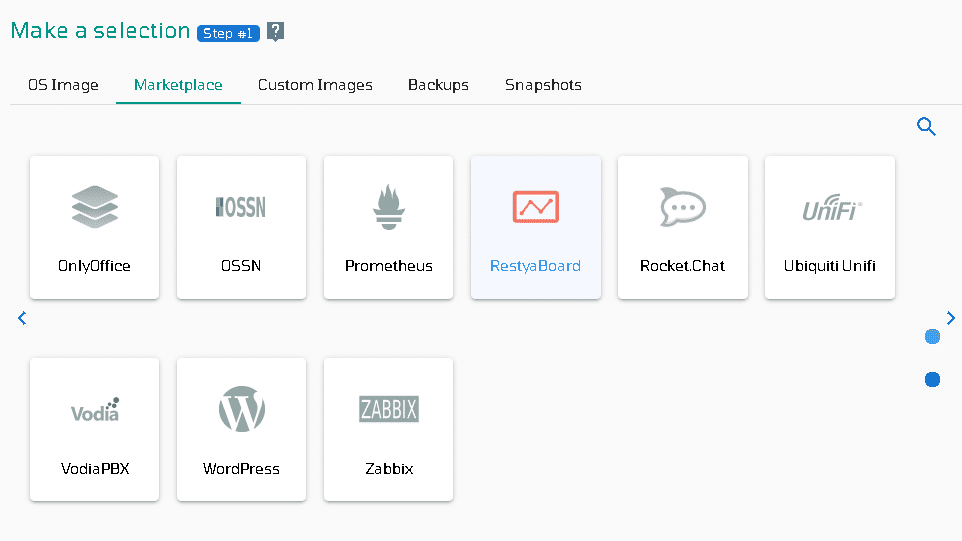Click the WordPress W logo icon
The height and width of the screenshot is (541, 962).
242,409
